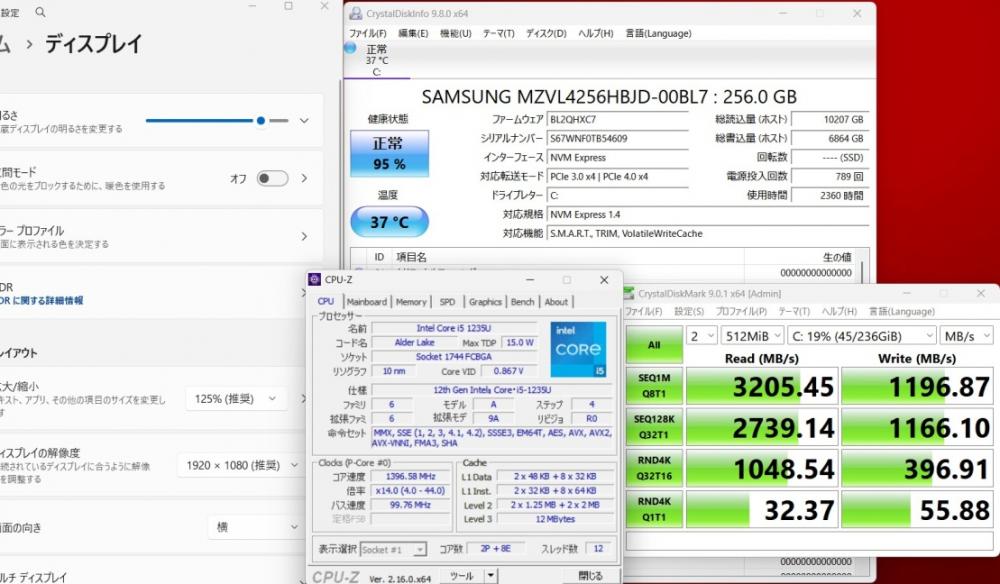The height and width of the screenshot is (584, 1000).
Task: Open the test count dropdown showing 2
Action: coord(701,336)
